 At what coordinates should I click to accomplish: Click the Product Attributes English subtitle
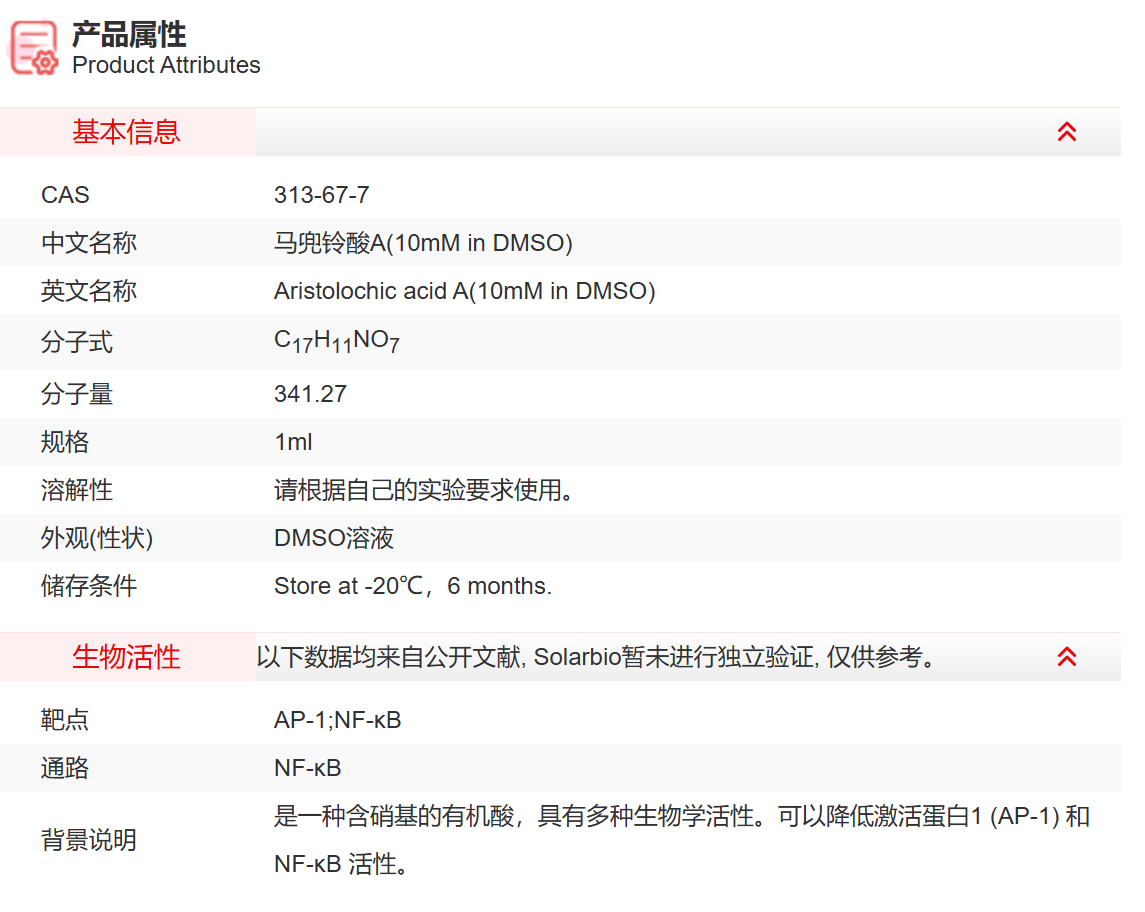point(166,65)
